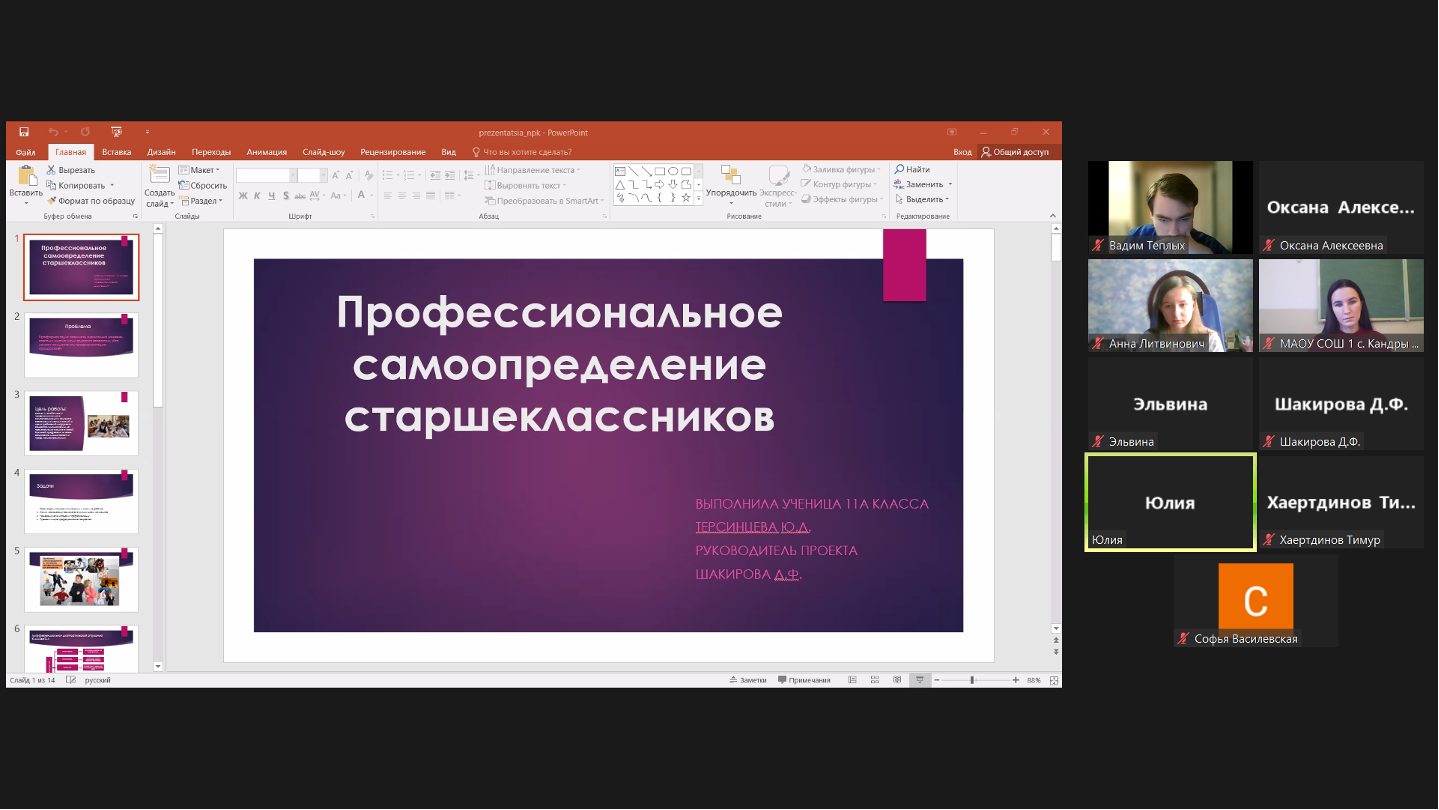This screenshot has height=810, width=1439.
Task: Switch to slide sorter view in status bar
Action: pyautogui.click(x=873, y=680)
